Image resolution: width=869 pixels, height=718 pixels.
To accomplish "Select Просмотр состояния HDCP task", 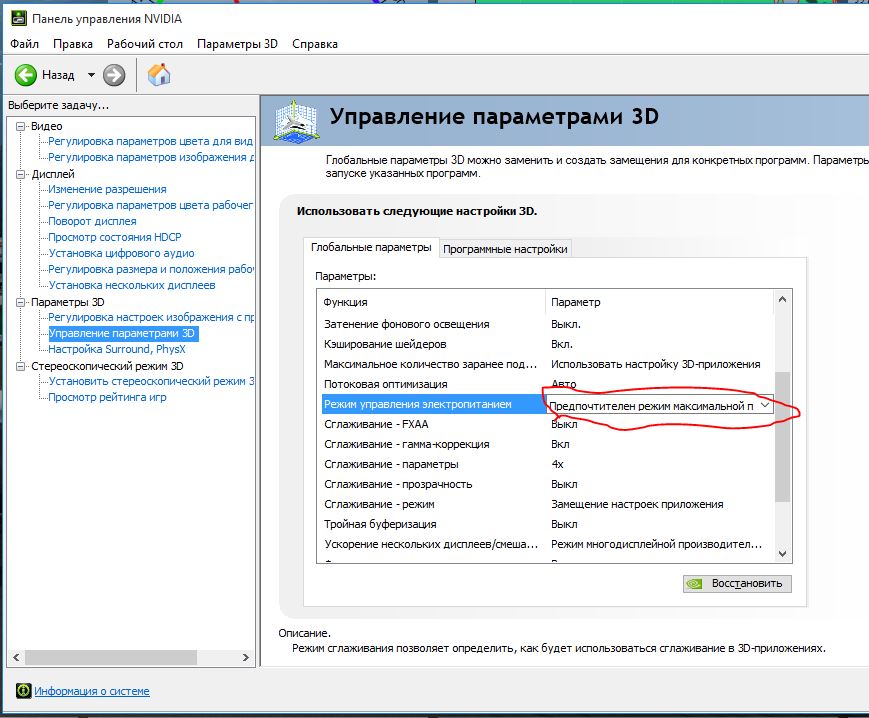I will [115, 237].
